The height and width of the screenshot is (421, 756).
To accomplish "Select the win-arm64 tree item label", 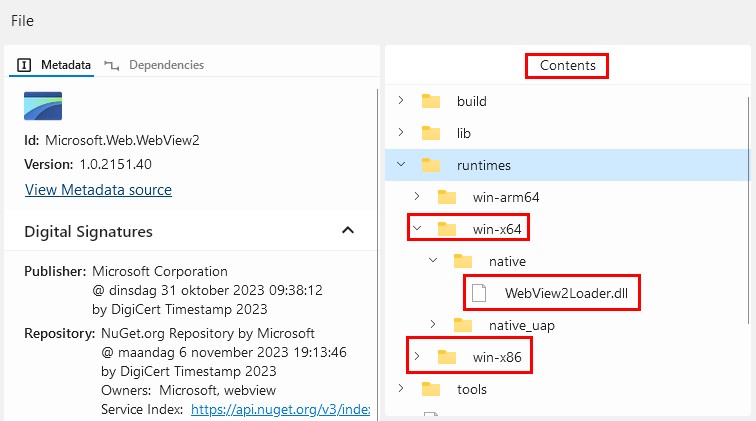I will (506, 197).
